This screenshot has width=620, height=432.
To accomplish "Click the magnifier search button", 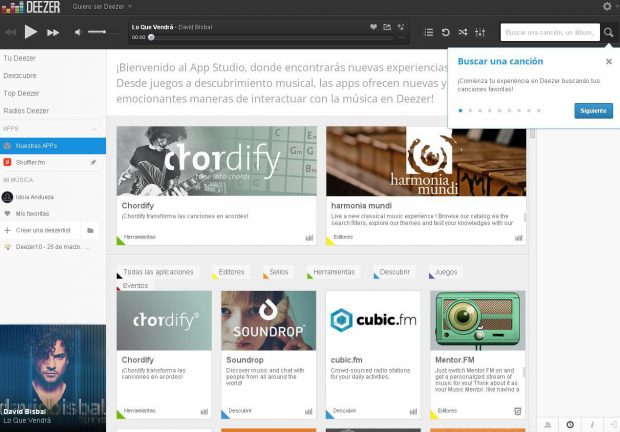I will [608, 32].
